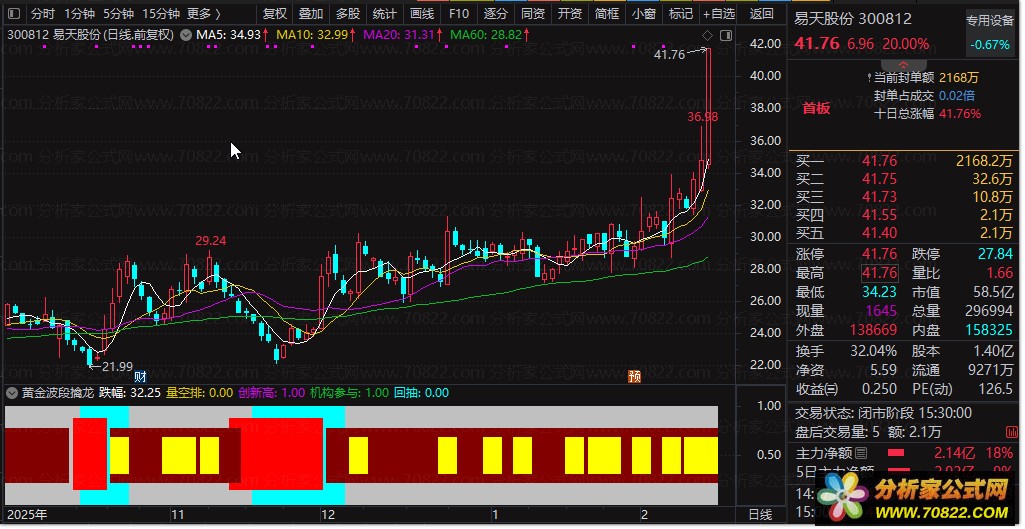Switch to the 1分钟 chart period
This screenshot has height=529, width=1025.
tap(79, 14)
